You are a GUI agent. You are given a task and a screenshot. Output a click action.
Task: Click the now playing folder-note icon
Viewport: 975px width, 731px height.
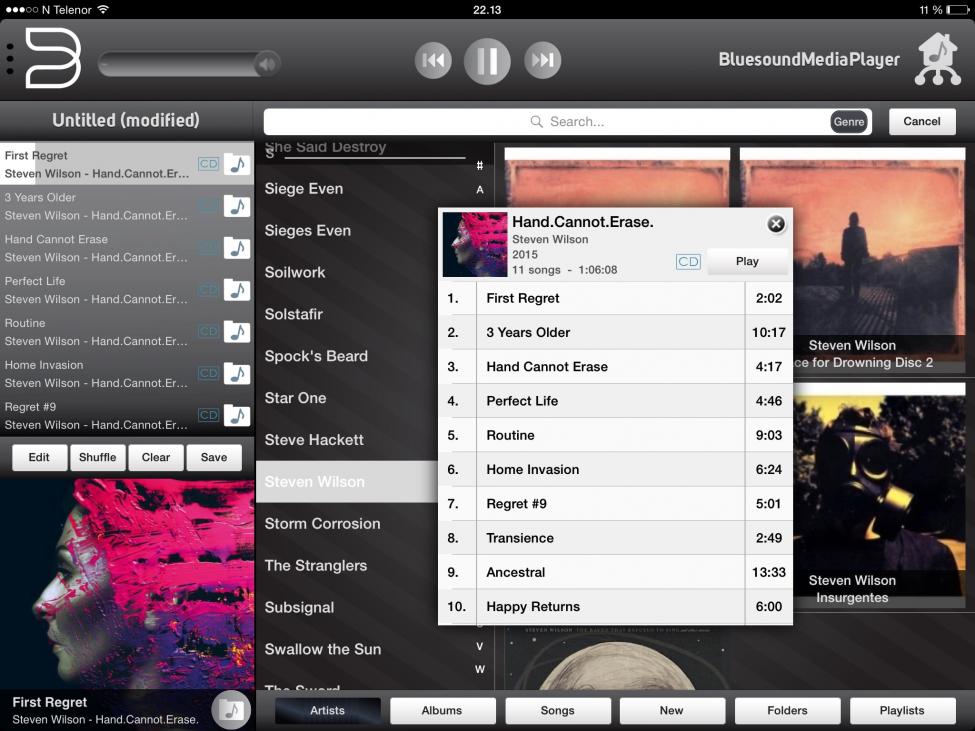point(231,709)
